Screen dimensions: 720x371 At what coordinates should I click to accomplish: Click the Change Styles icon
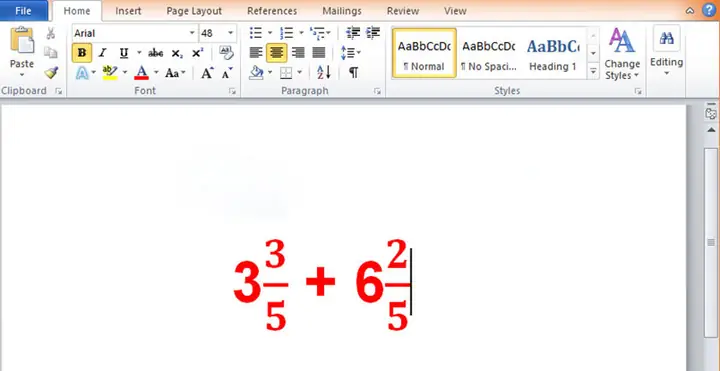coord(622,40)
